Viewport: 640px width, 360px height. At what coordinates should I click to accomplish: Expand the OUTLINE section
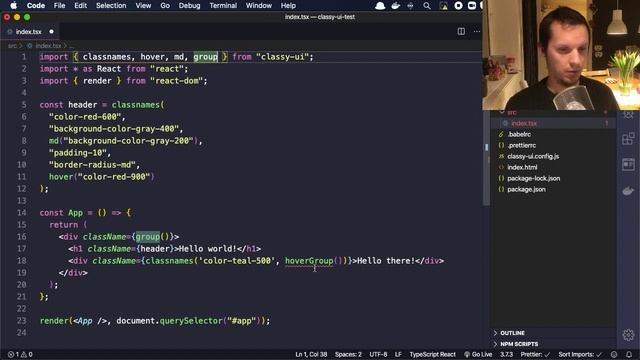click(512, 333)
